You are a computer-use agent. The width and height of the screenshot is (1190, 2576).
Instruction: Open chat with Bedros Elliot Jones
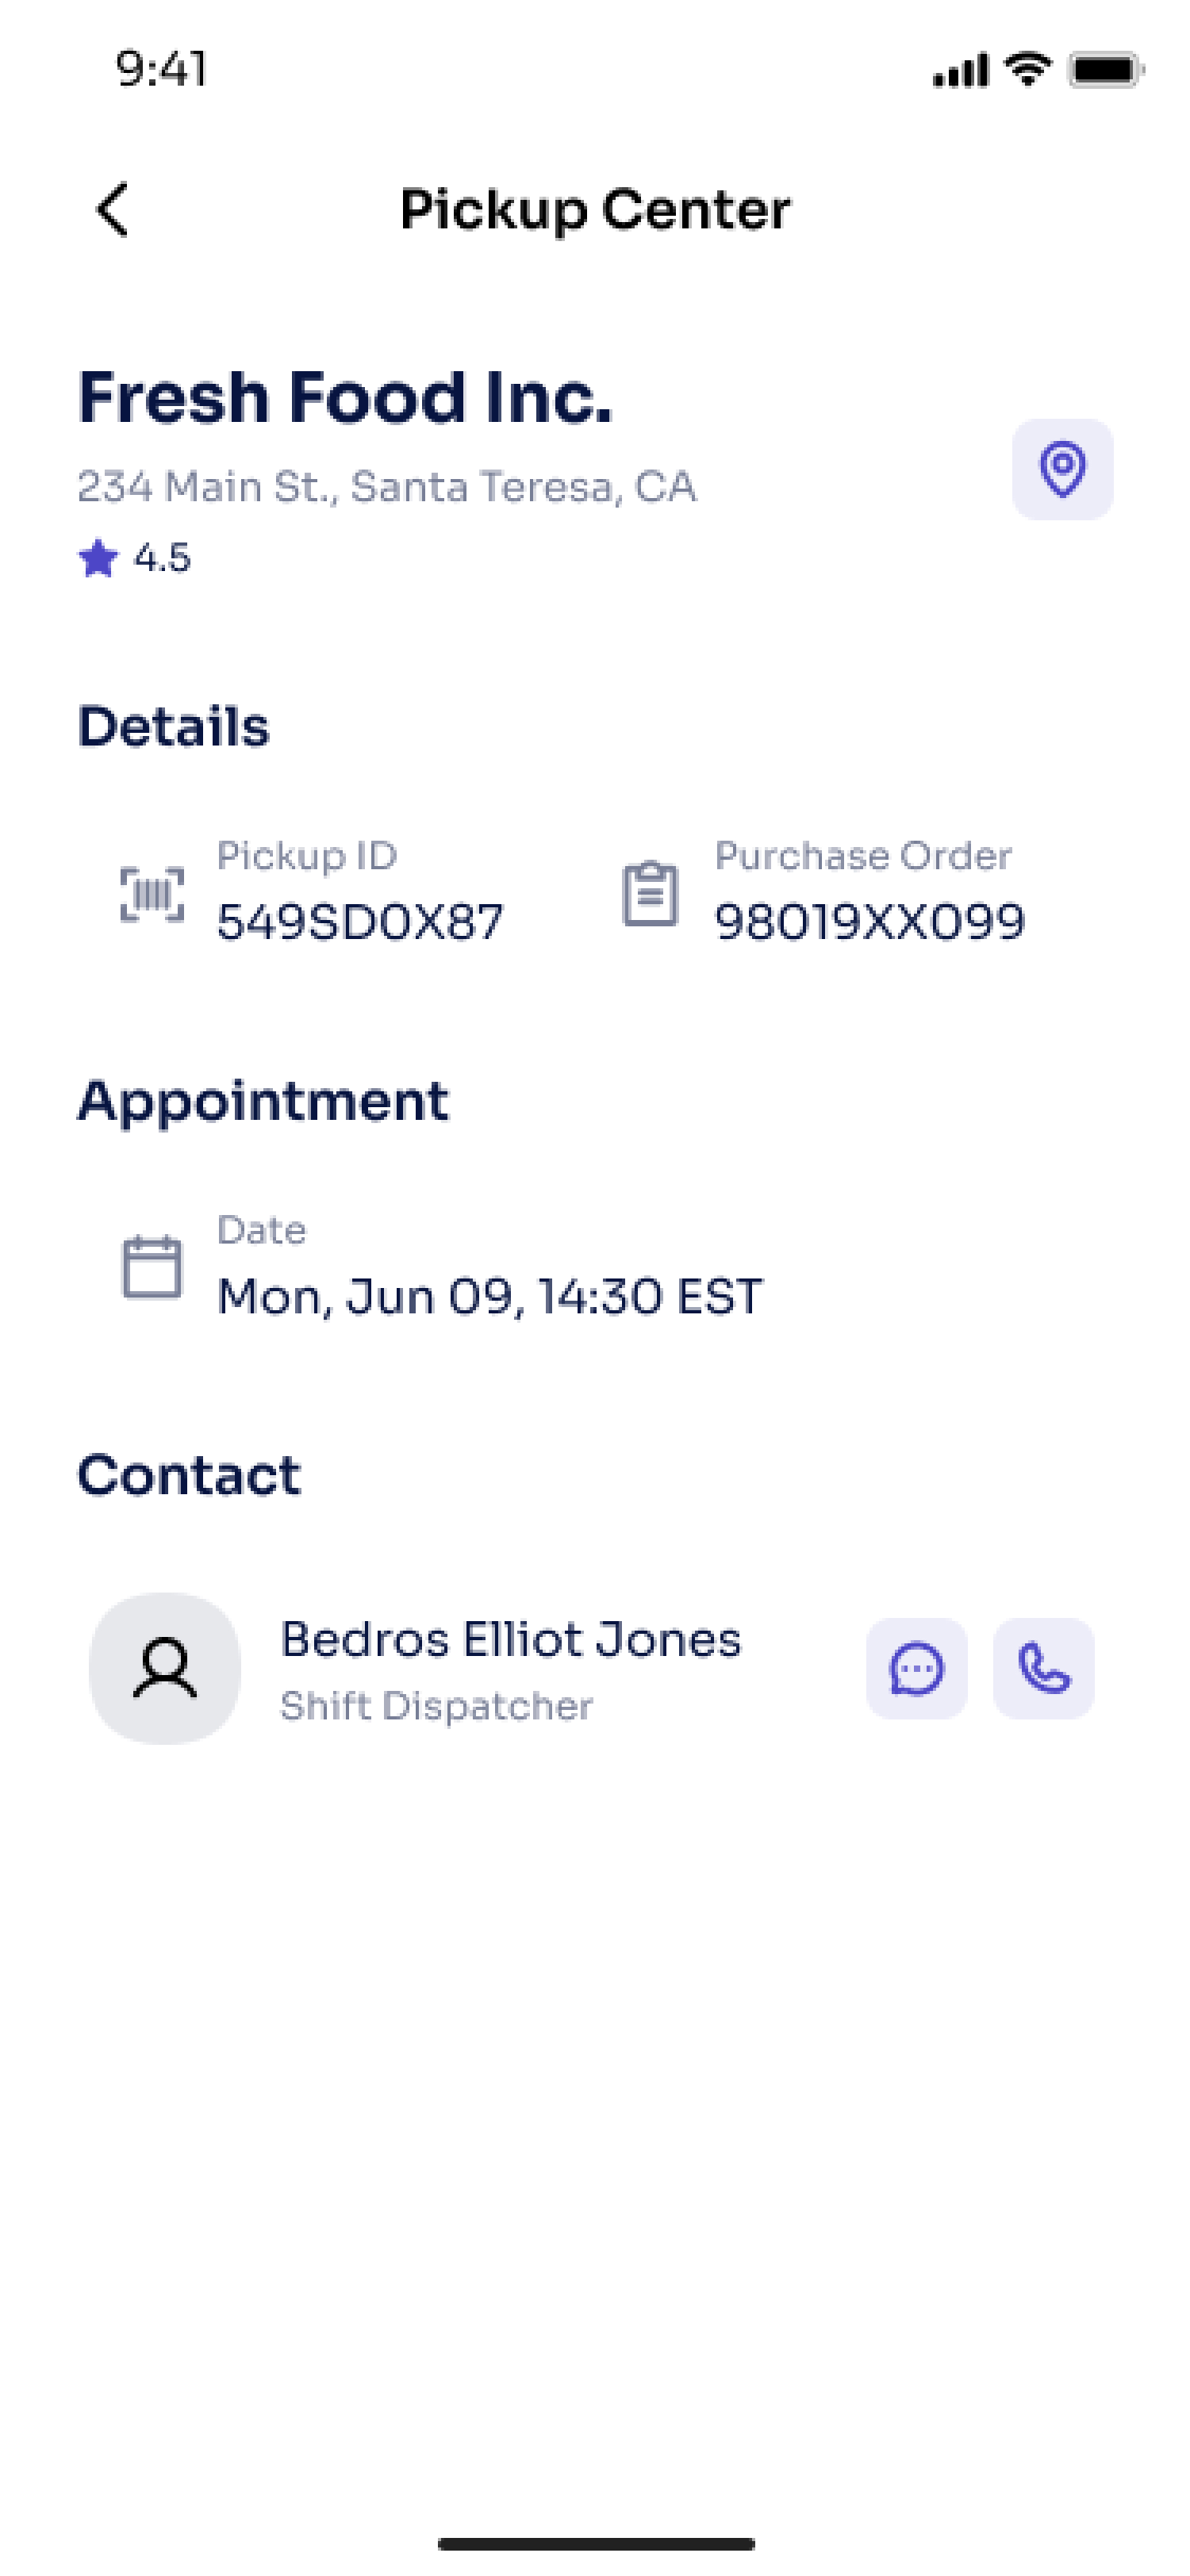tap(916, 1668)
